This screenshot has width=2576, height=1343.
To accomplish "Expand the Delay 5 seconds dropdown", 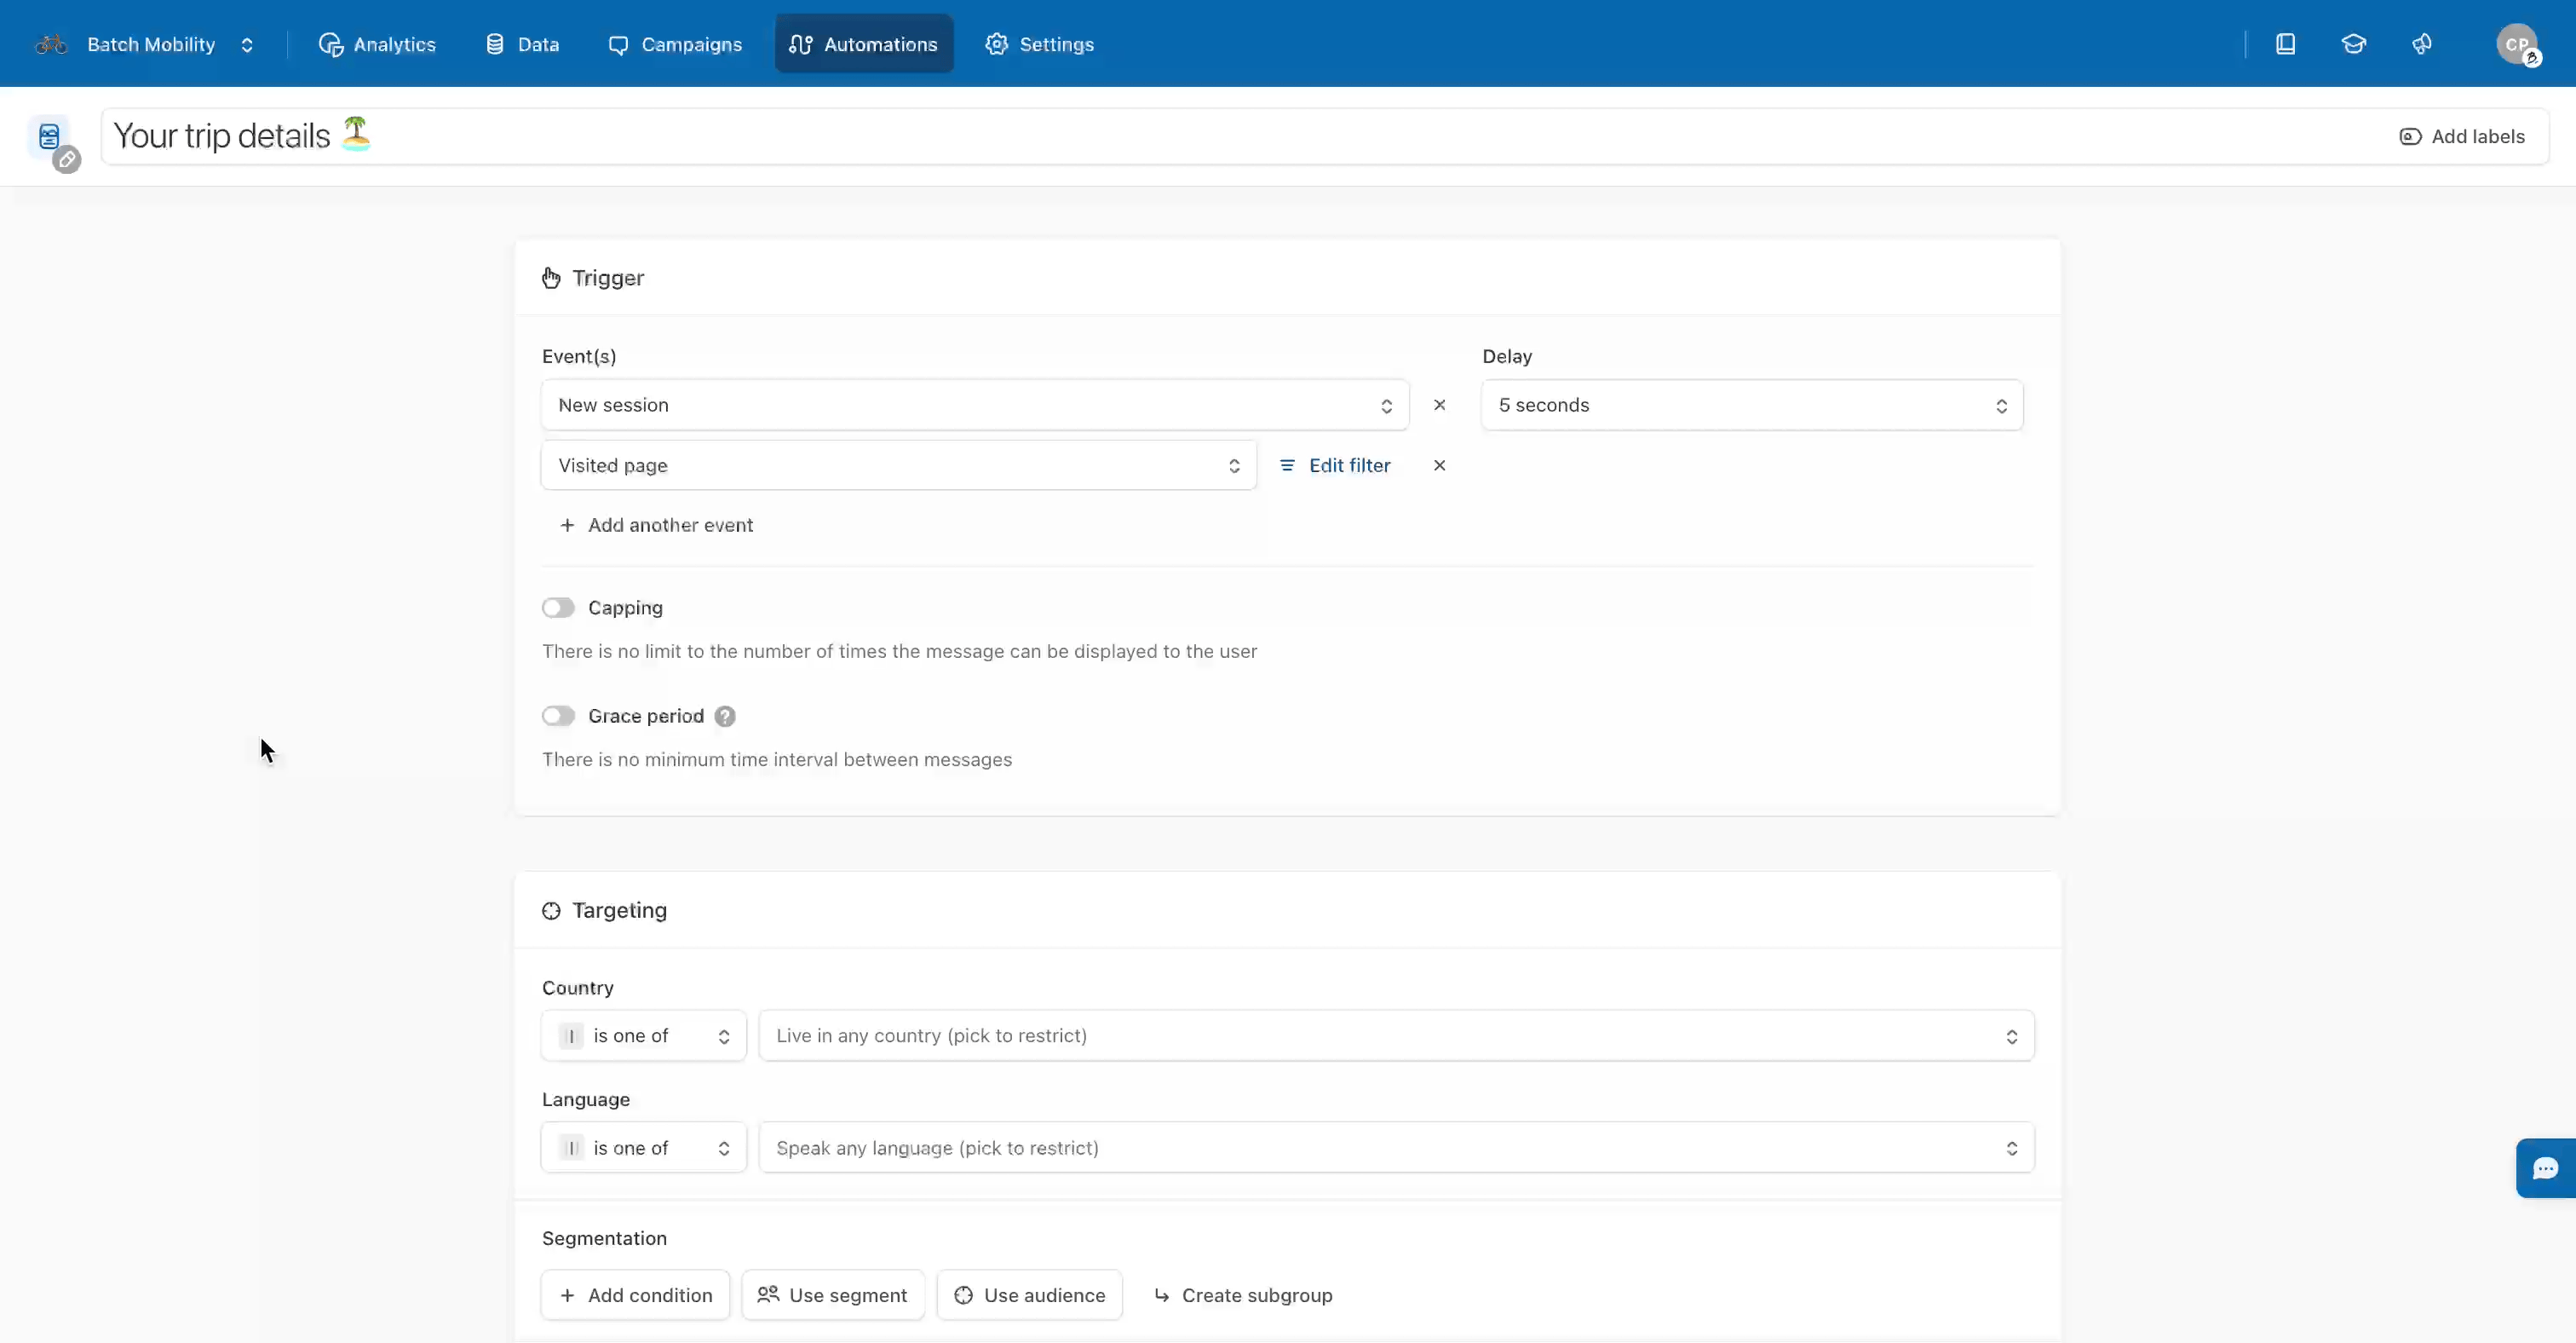I will click(1751, 405).
